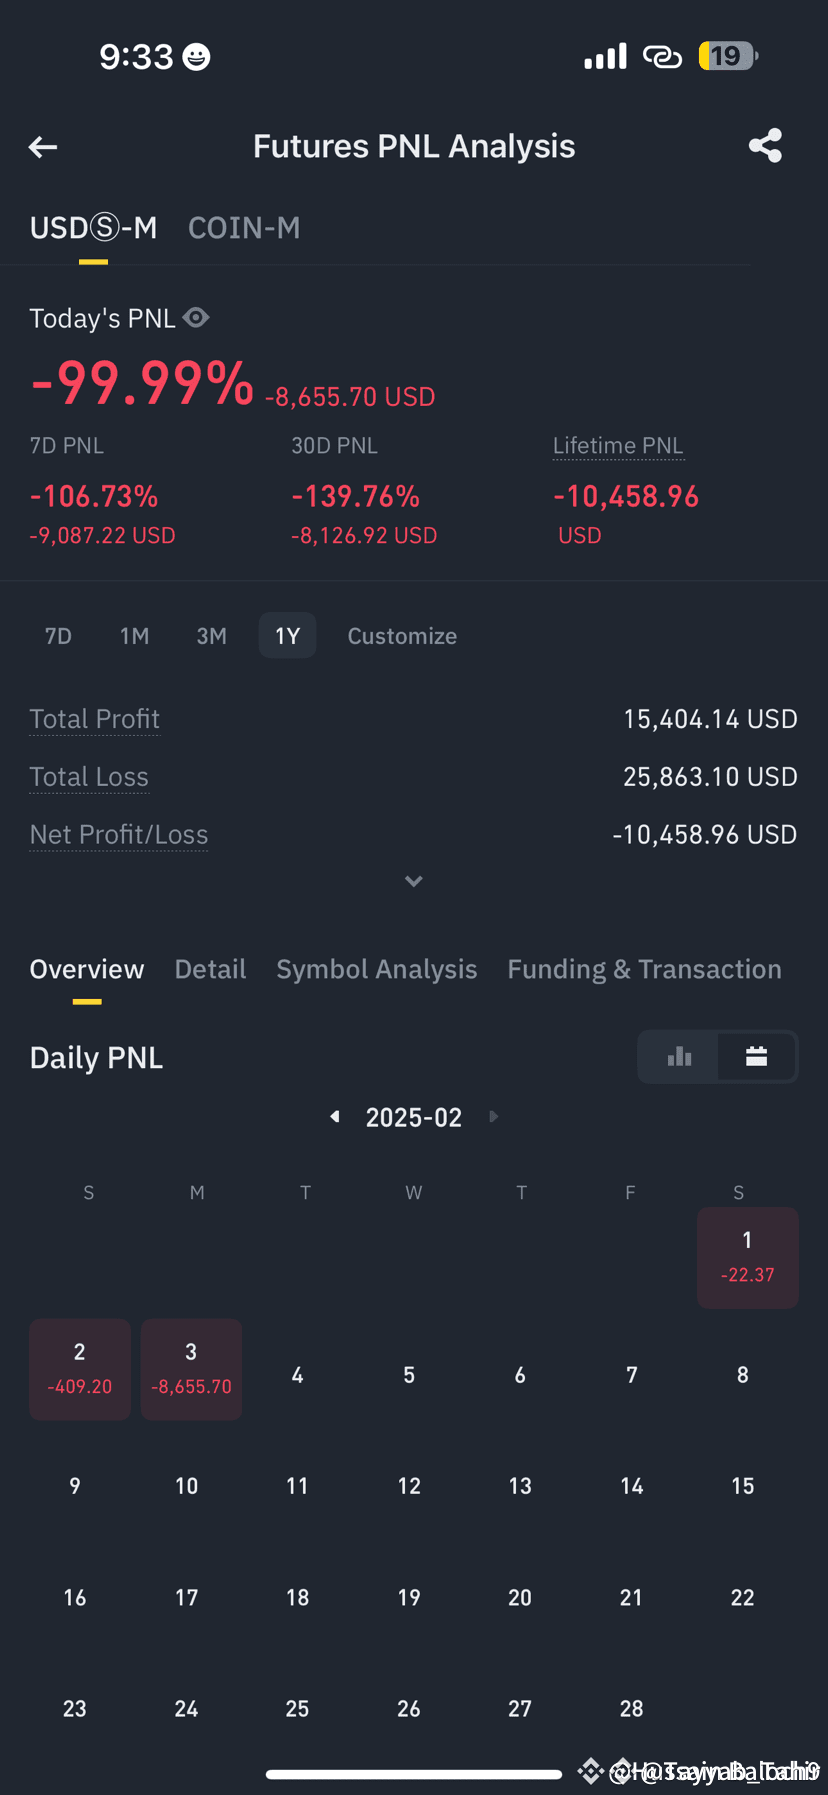Open Customize date range
Image resolution: width=828 pixels, height=1795 pixels.
(402, 636)
